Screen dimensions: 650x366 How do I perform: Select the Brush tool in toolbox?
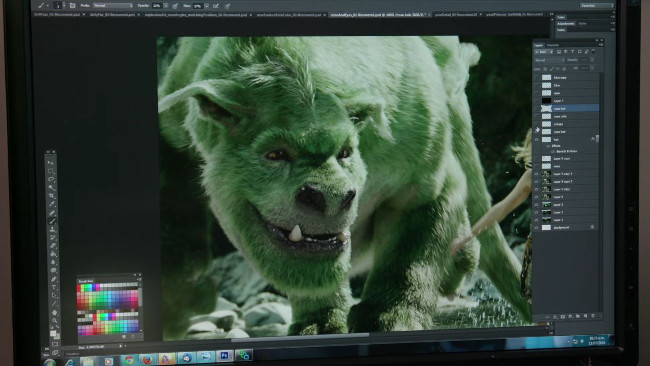(x=52, y=221)
